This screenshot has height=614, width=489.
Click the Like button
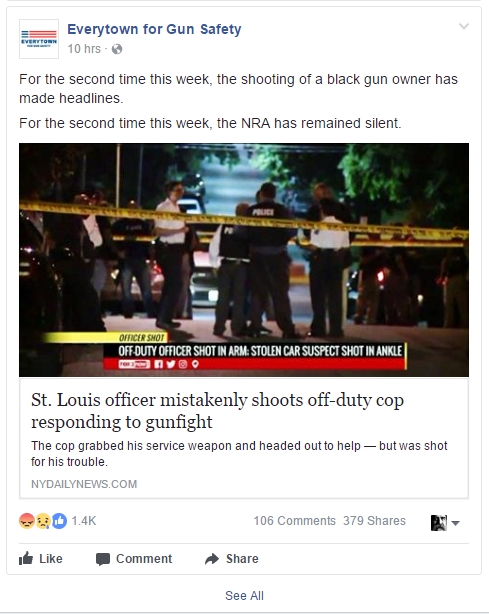(x=41, y=558)
